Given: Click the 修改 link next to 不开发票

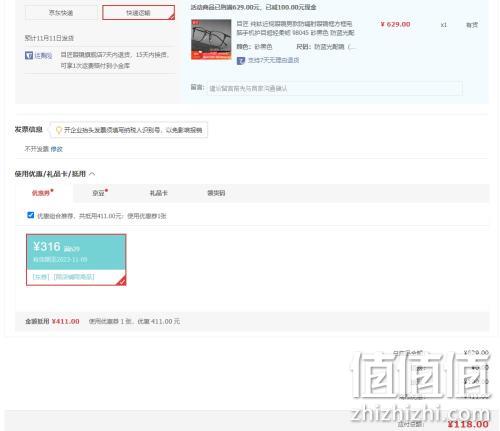Looking at the screenshot, I should [57, 149].
